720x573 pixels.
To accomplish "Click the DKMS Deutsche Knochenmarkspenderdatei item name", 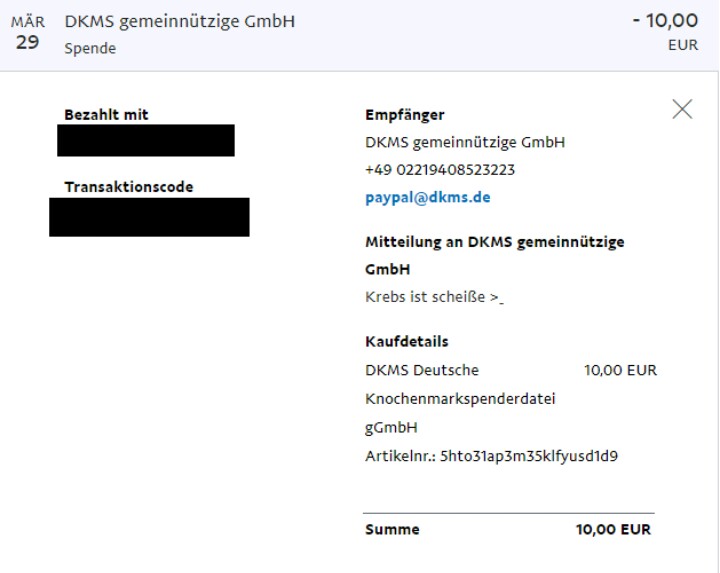I will (460, 399).
